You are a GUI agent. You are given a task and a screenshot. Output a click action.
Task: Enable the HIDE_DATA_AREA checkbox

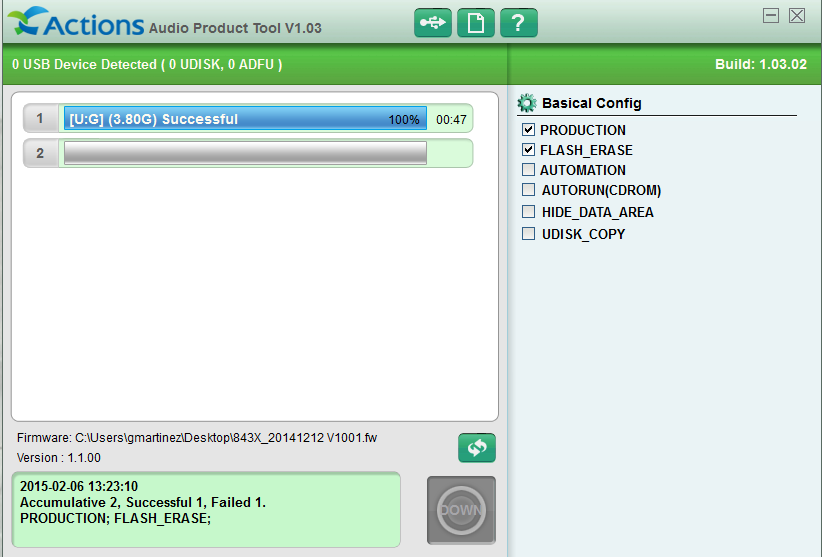(528, 212)
